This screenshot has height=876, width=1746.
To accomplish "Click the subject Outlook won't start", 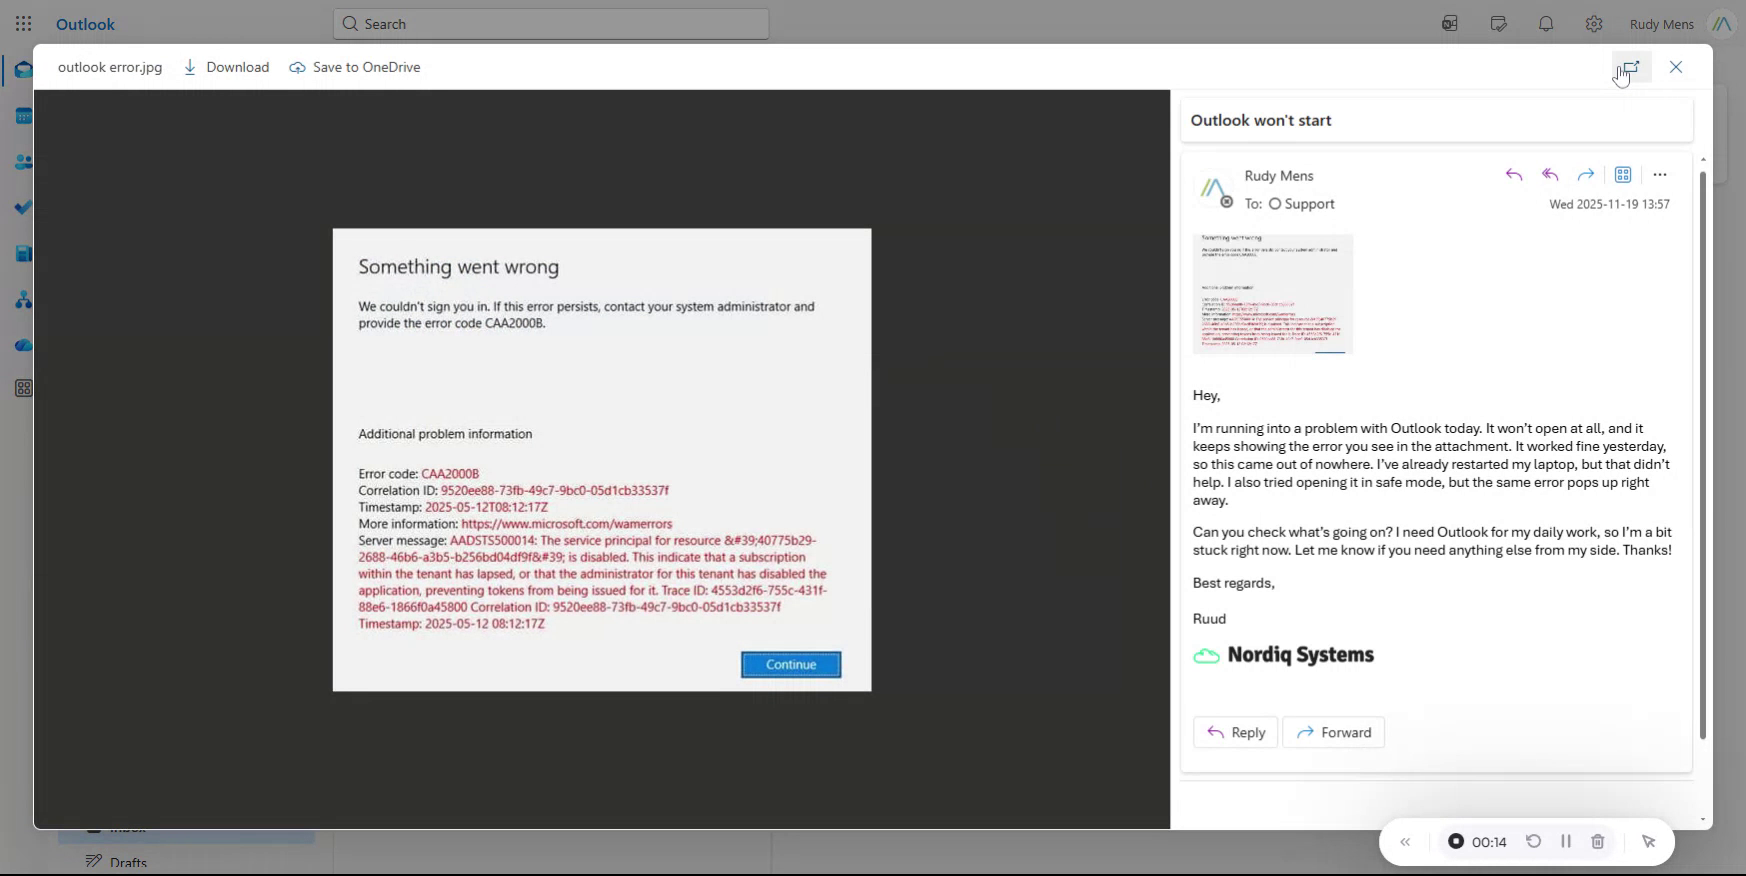I will tap(1261, 120).
